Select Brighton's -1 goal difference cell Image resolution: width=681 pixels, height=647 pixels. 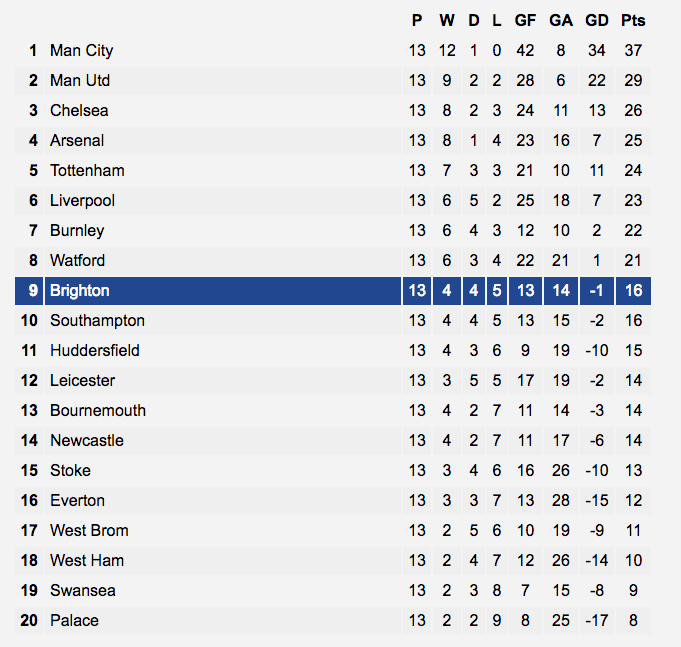point(597,290)
